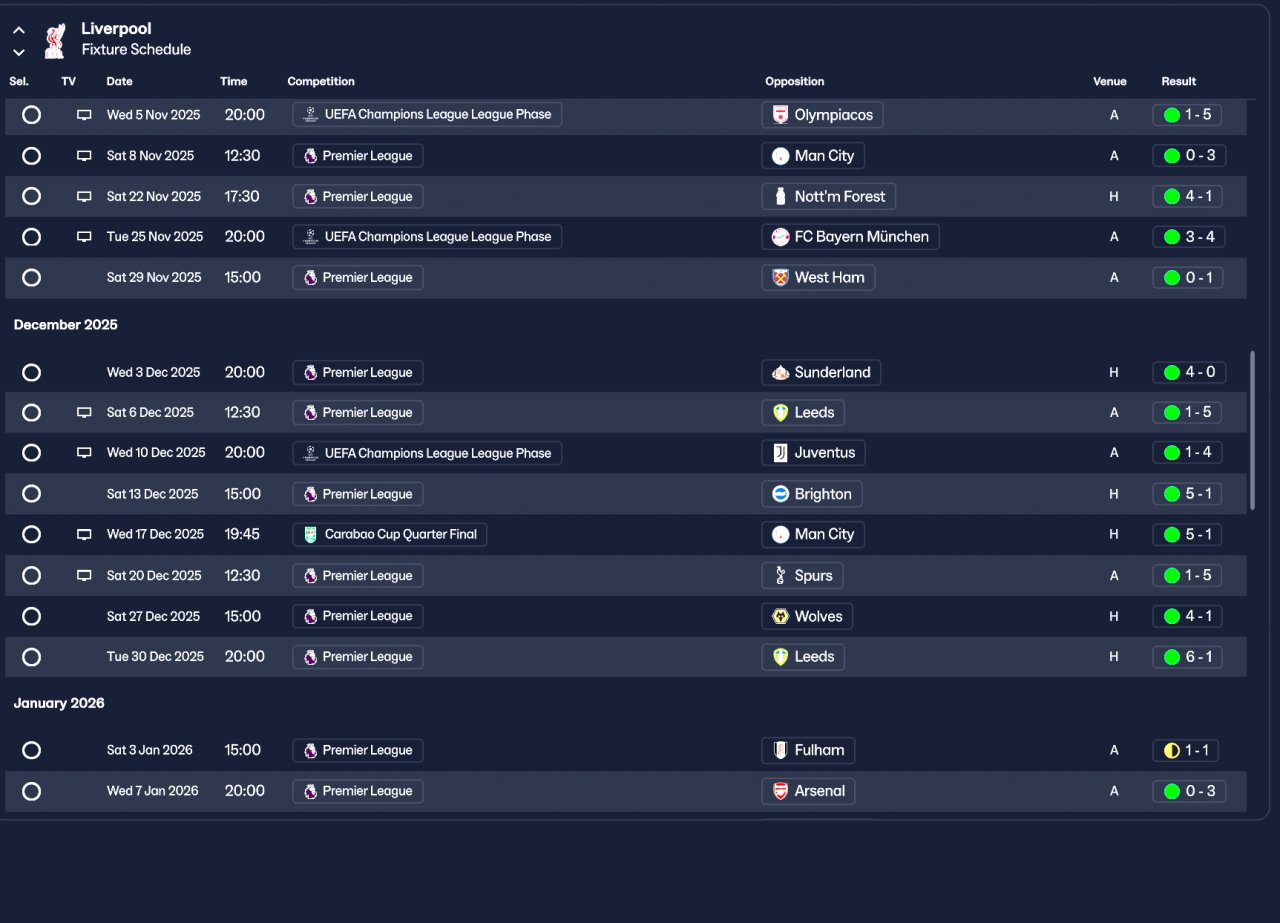Select the radio button for Sunderland match
Image resolution: width=1280 pixels, height=923 pixels.
coord(31,372)
